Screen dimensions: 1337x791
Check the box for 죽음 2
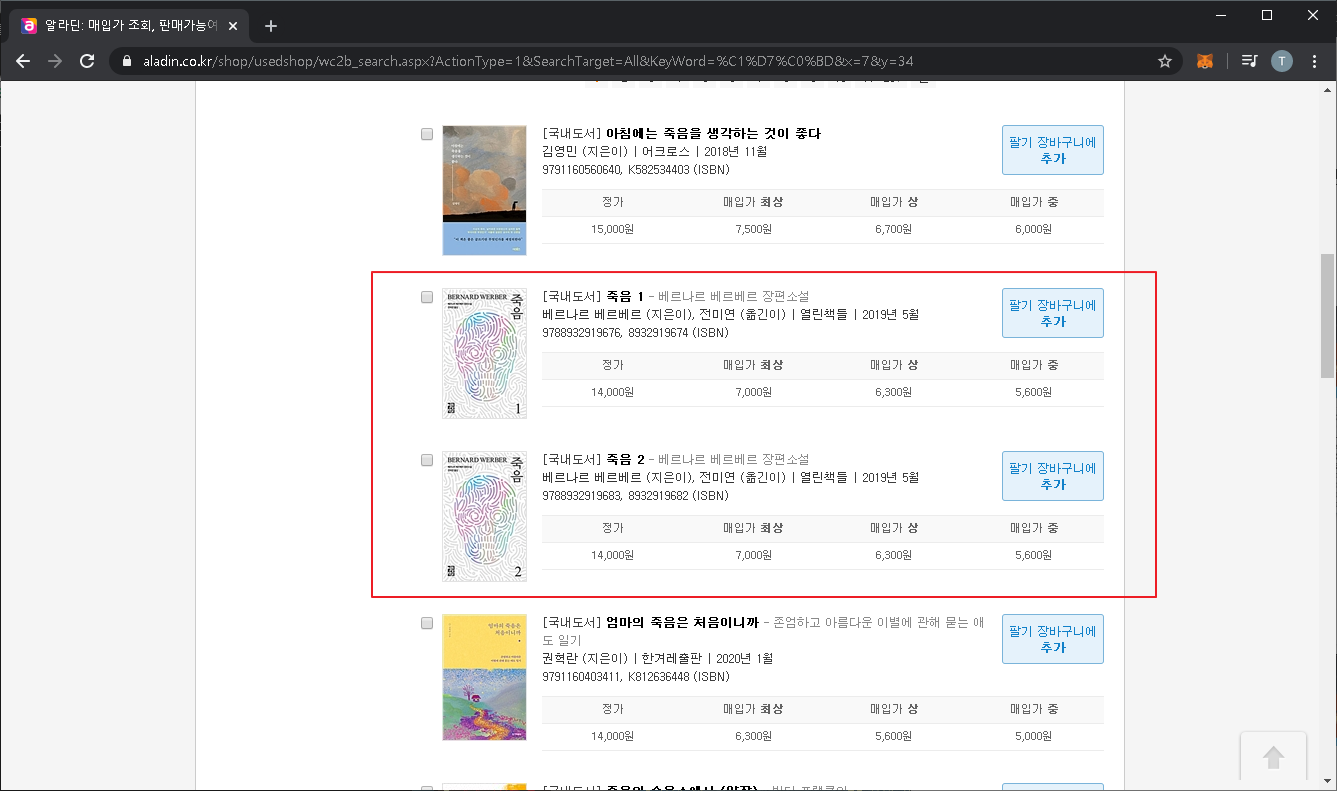(427, 460)
